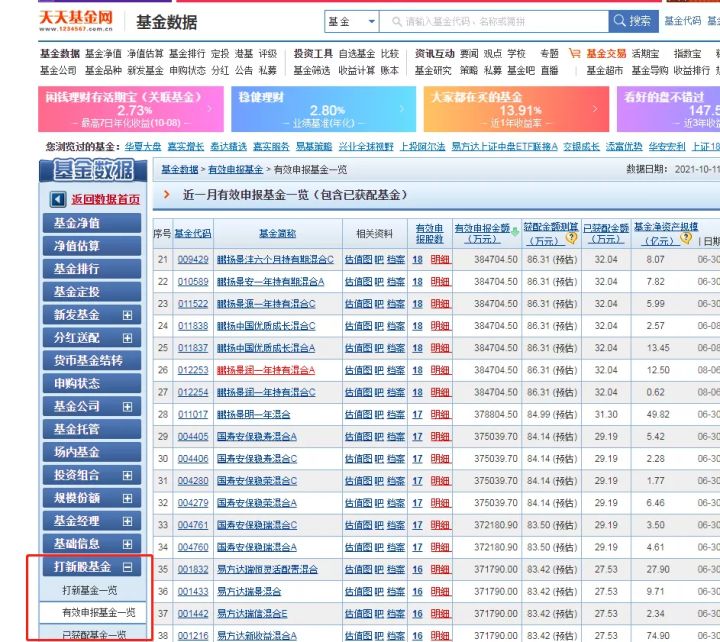
Task: Sort by 基金代码 column header
Action: point(193,233)
